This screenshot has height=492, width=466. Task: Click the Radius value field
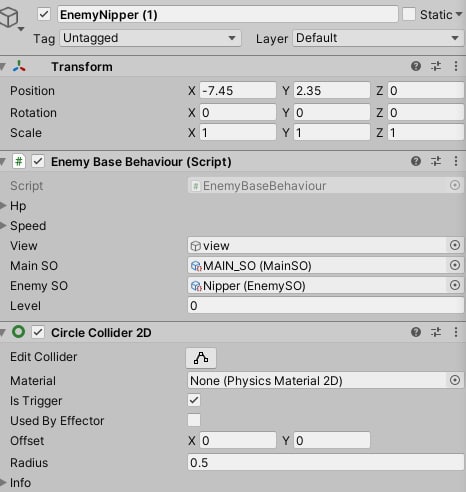point(325,463)
